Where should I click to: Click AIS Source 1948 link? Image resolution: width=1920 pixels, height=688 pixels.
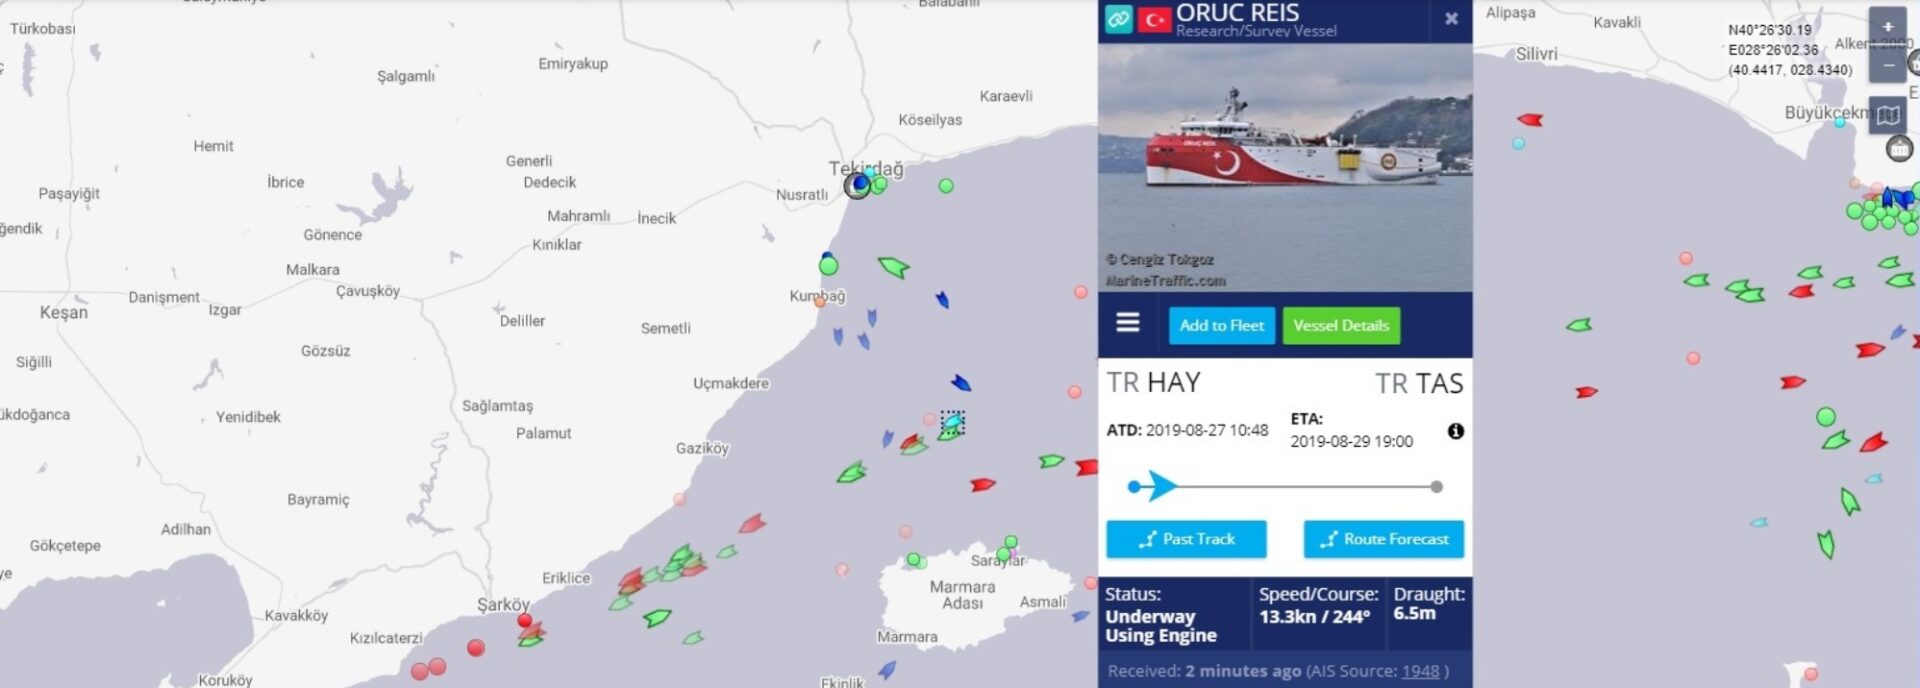(1420, 671)
